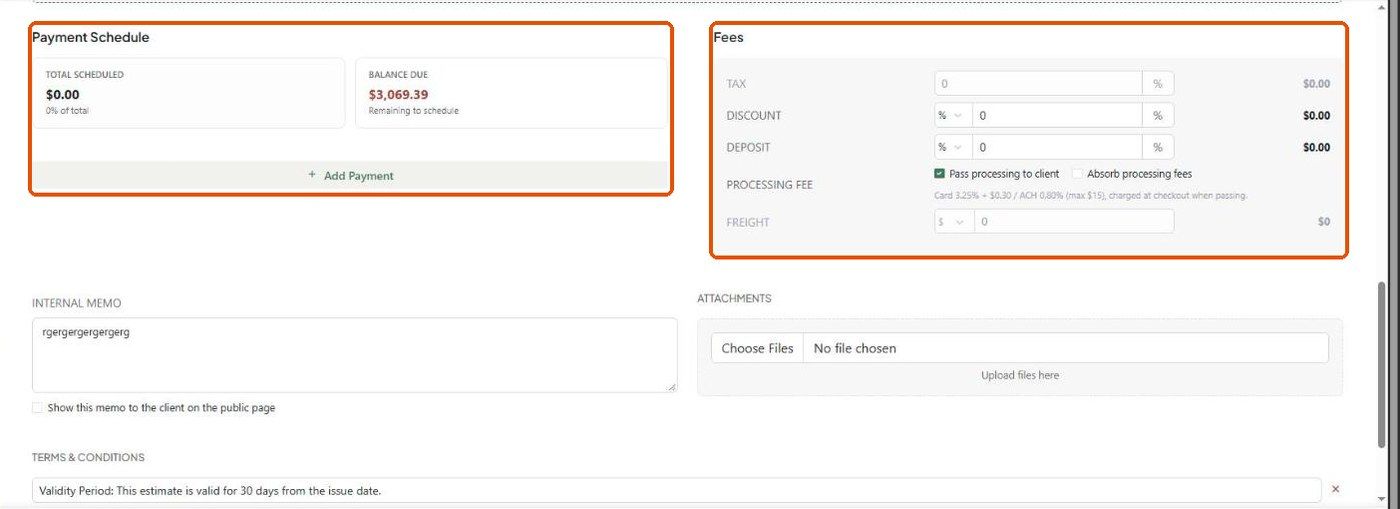Open the Deposit type dropdown
This screenshot has height=509, width=1400.
pos(950,147)
